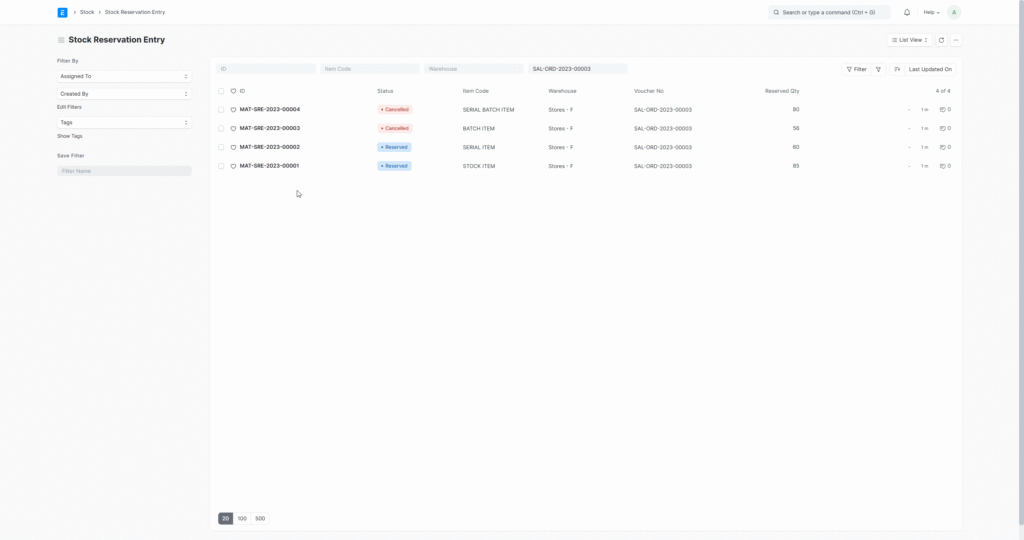Go to Stock in the breadcrumb

pos(87,12)
